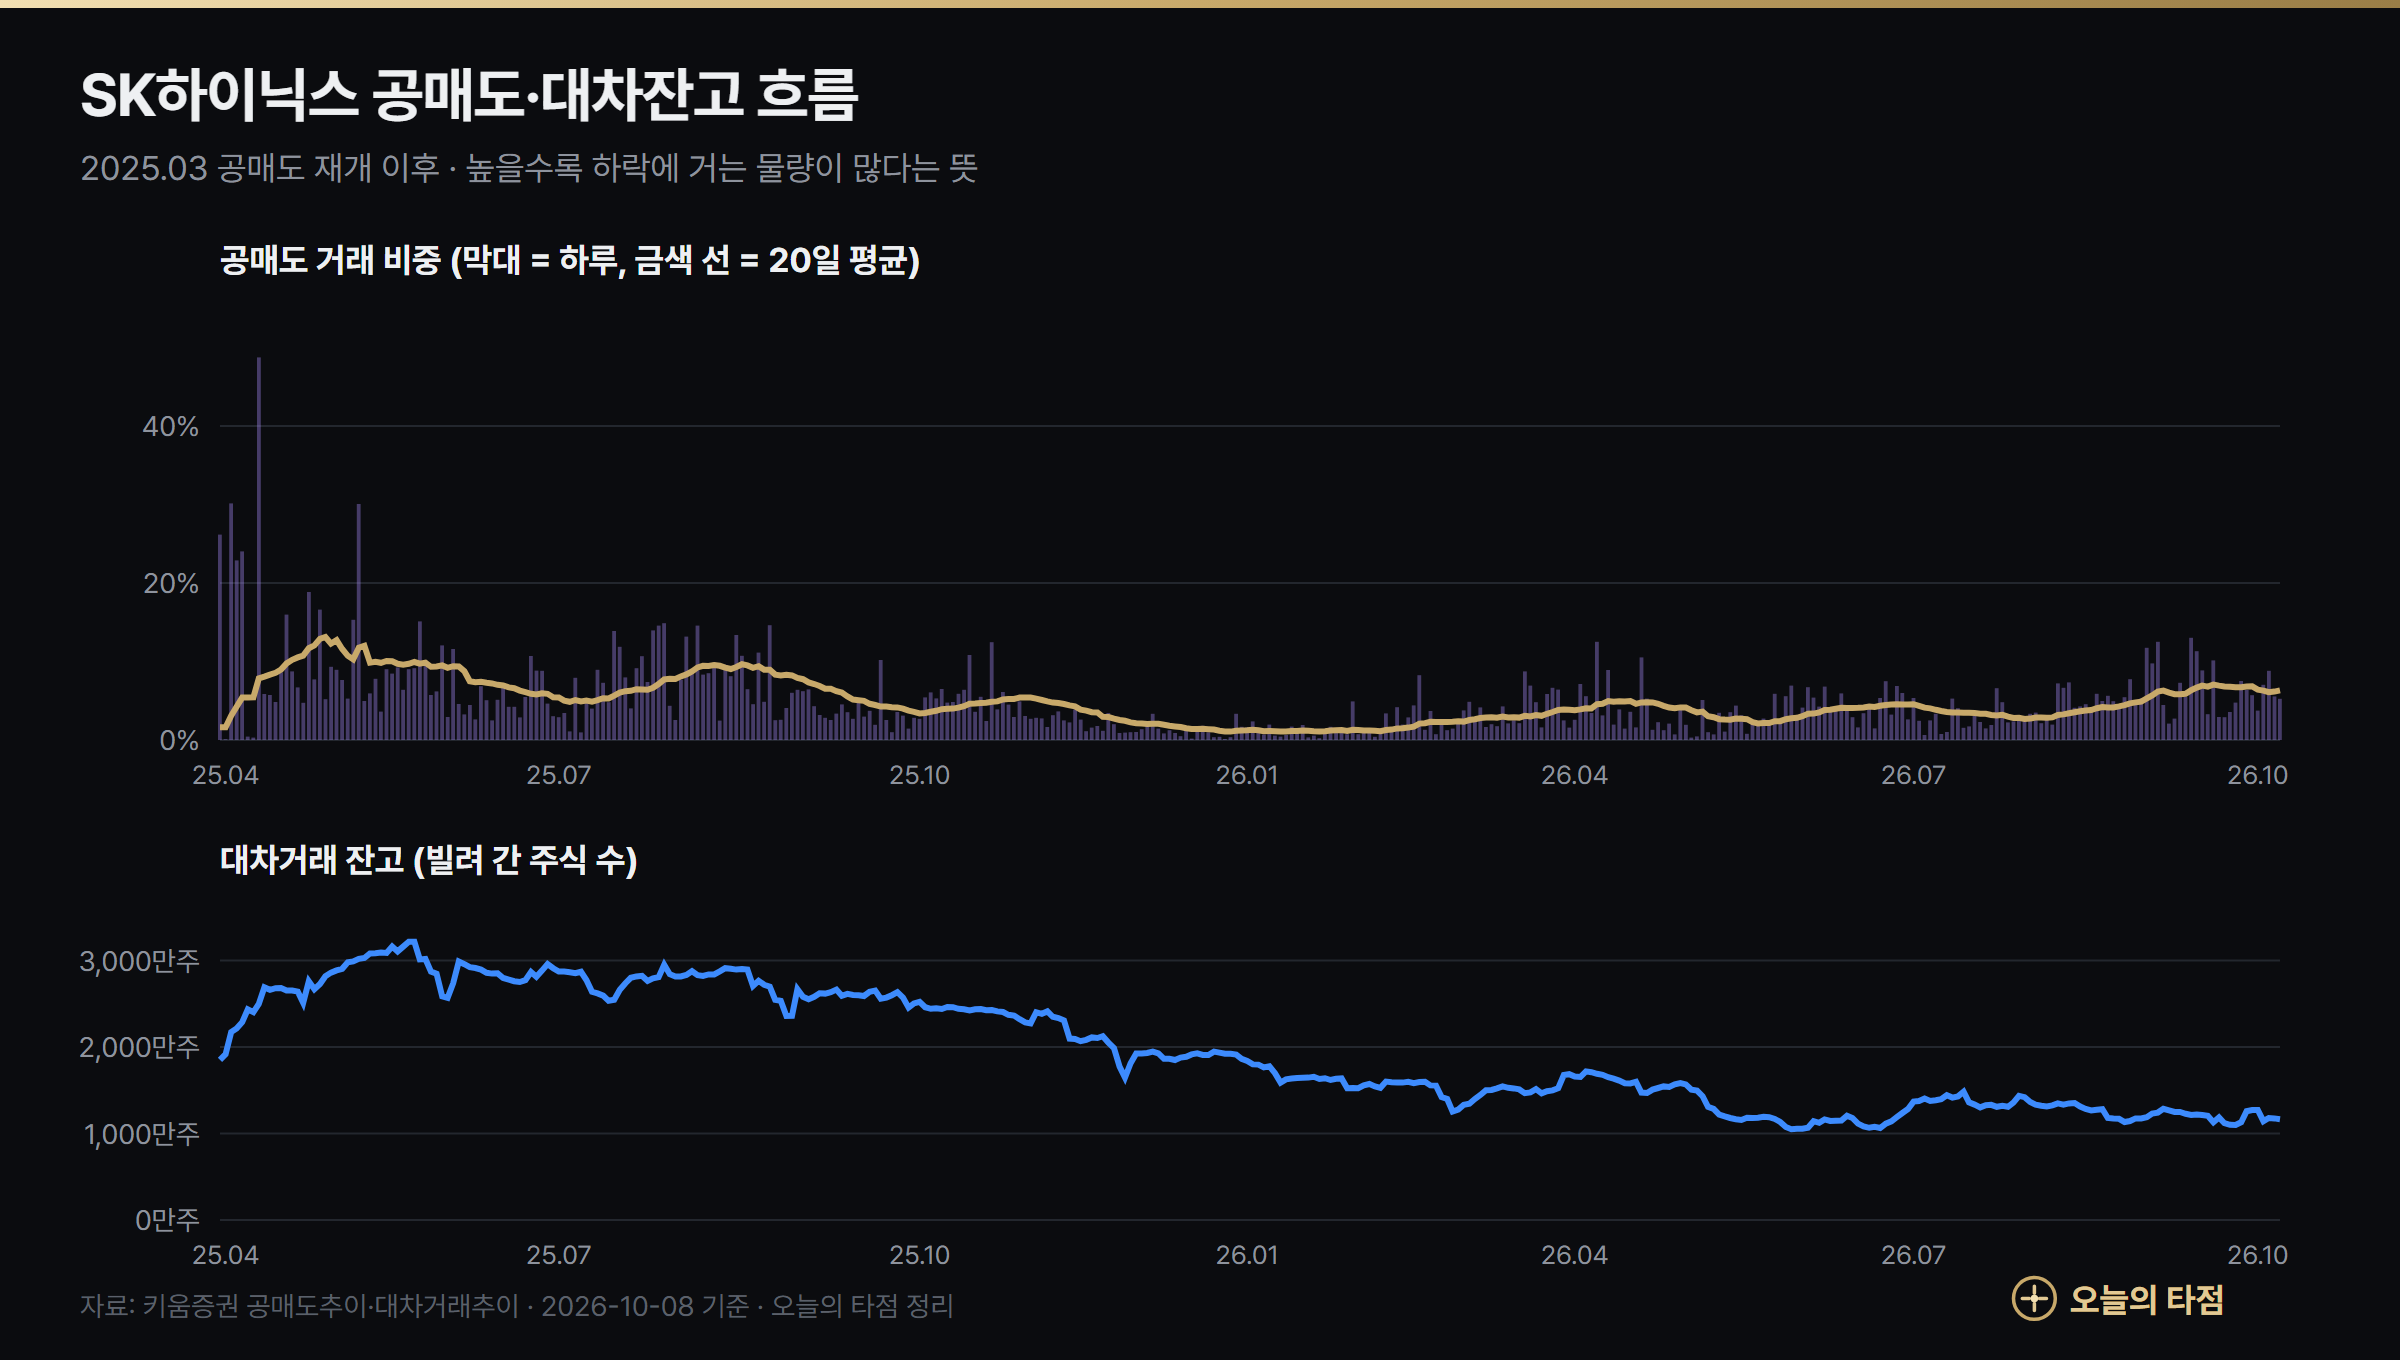2400x1360 pixels.
Task: Click the 3,000만주 axis label
Action: pos(140,961)
